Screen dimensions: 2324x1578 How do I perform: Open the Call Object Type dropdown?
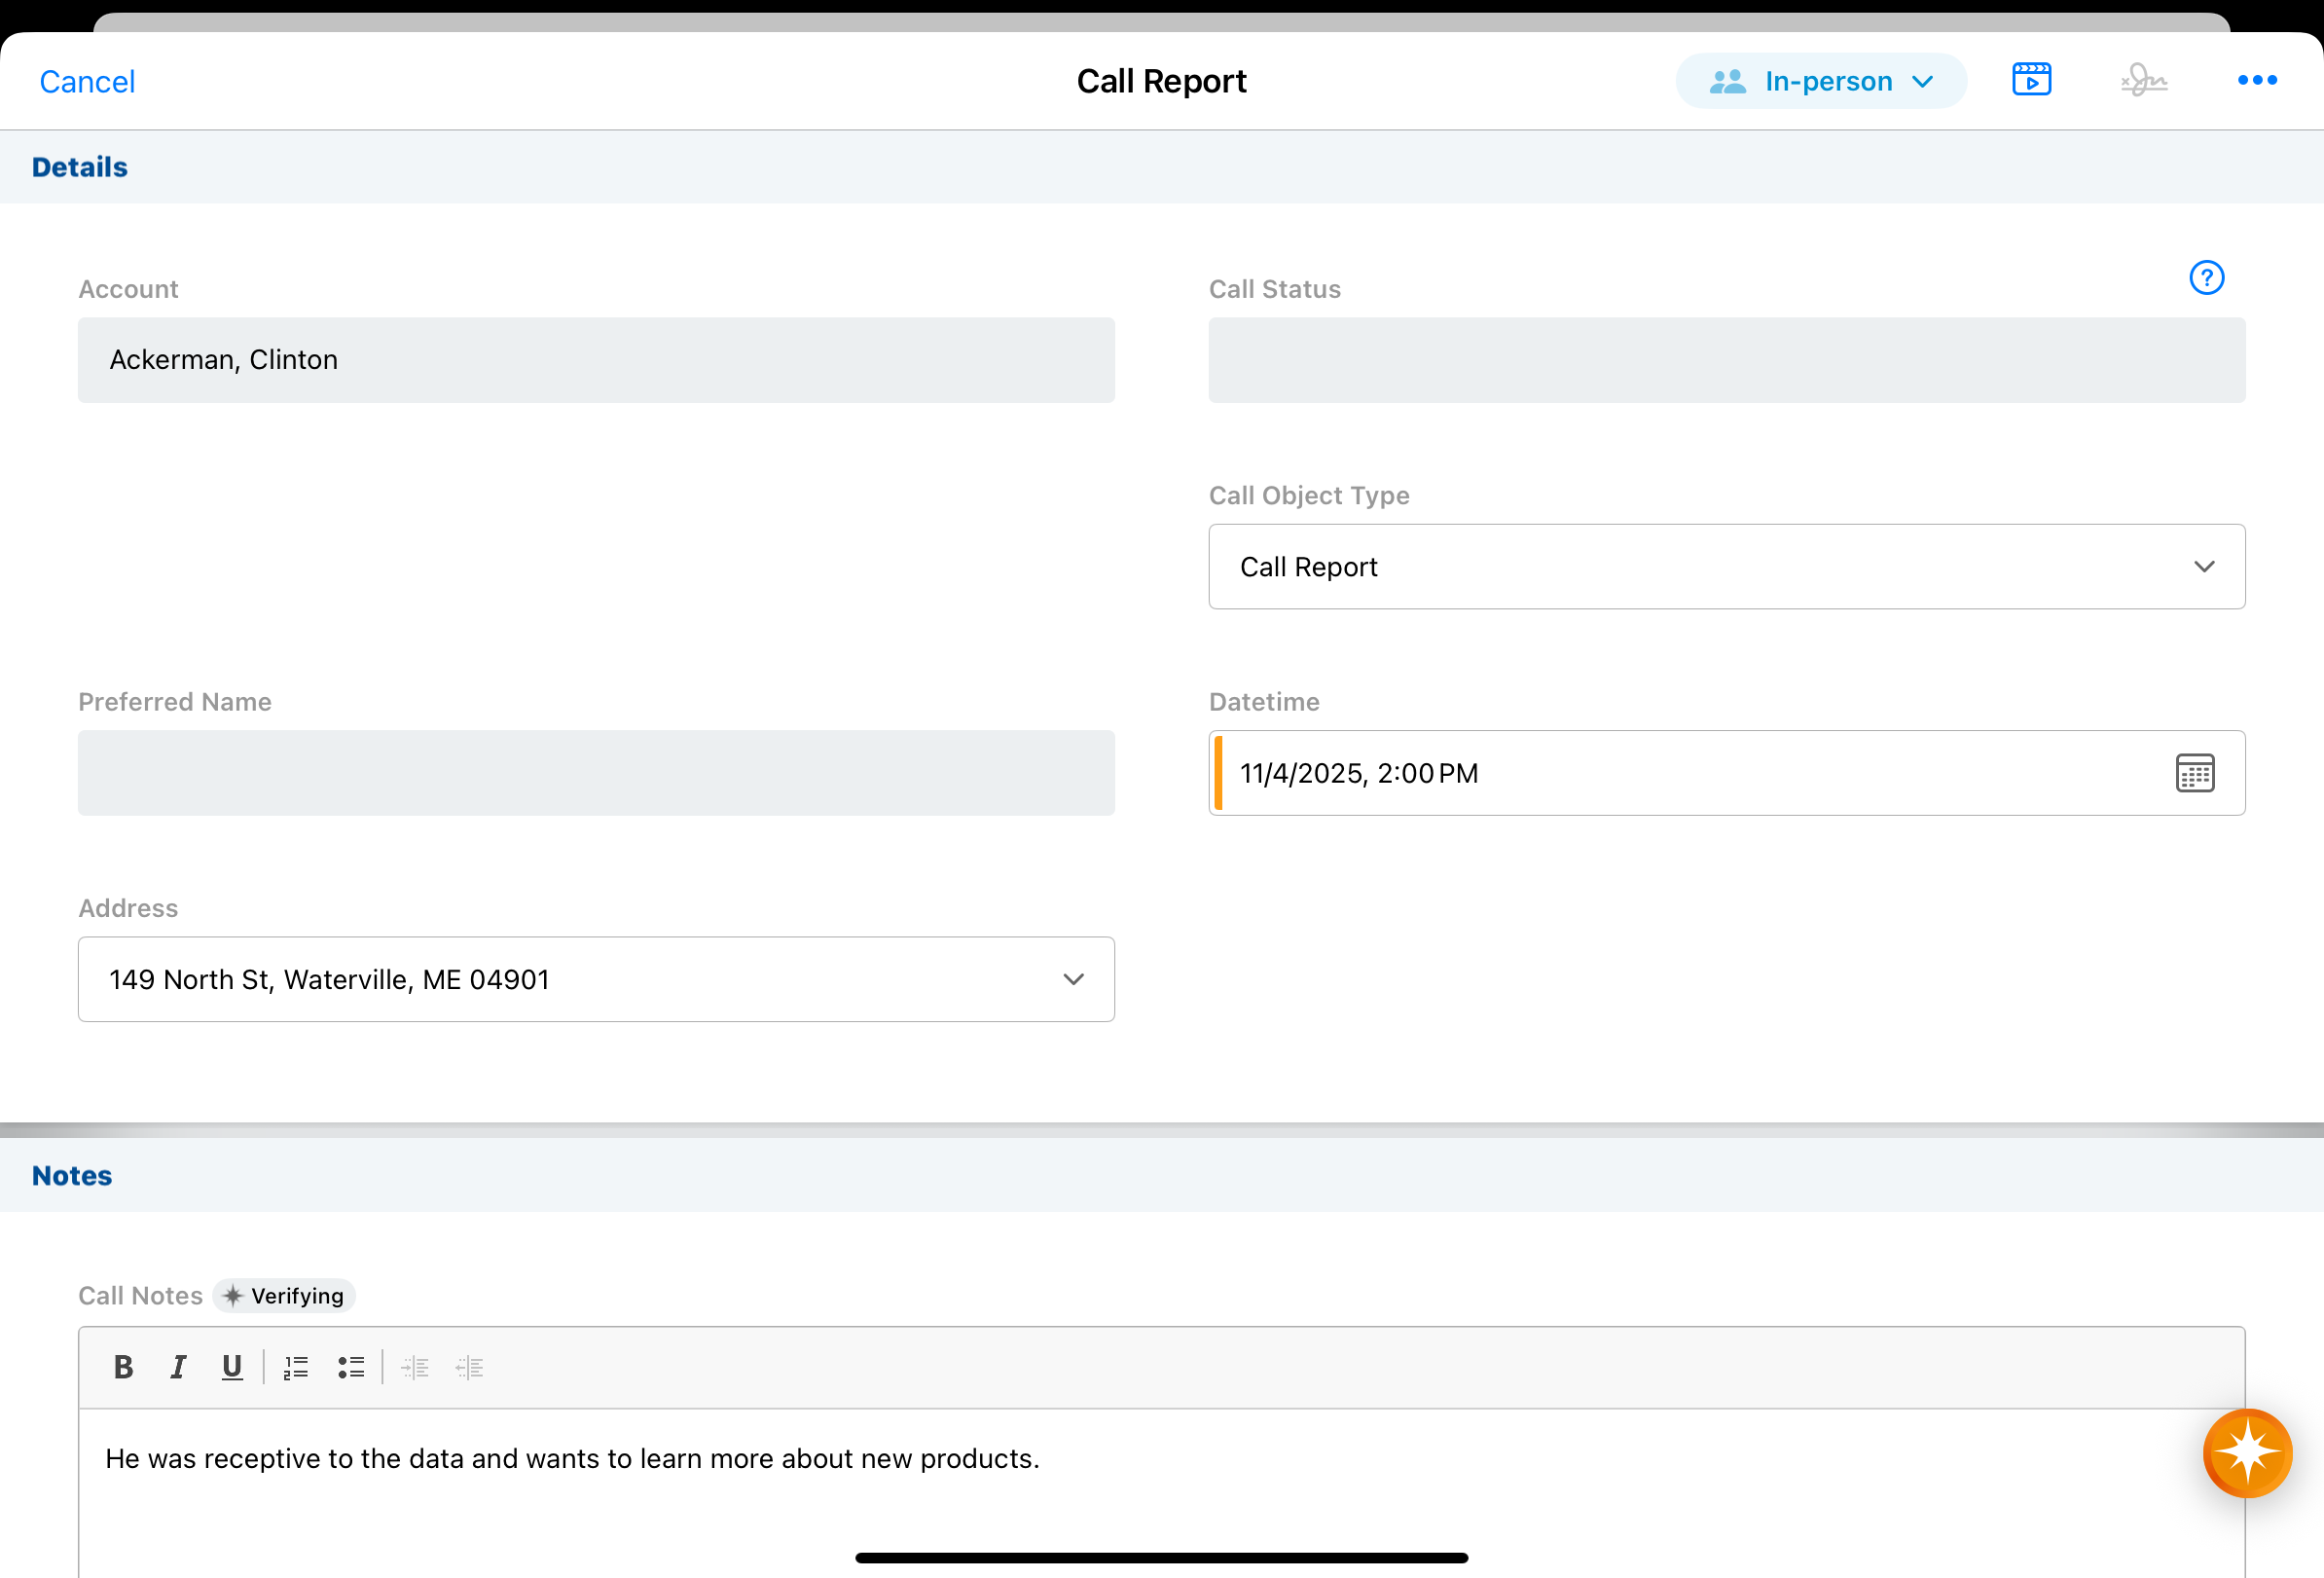click(1726, 567)
